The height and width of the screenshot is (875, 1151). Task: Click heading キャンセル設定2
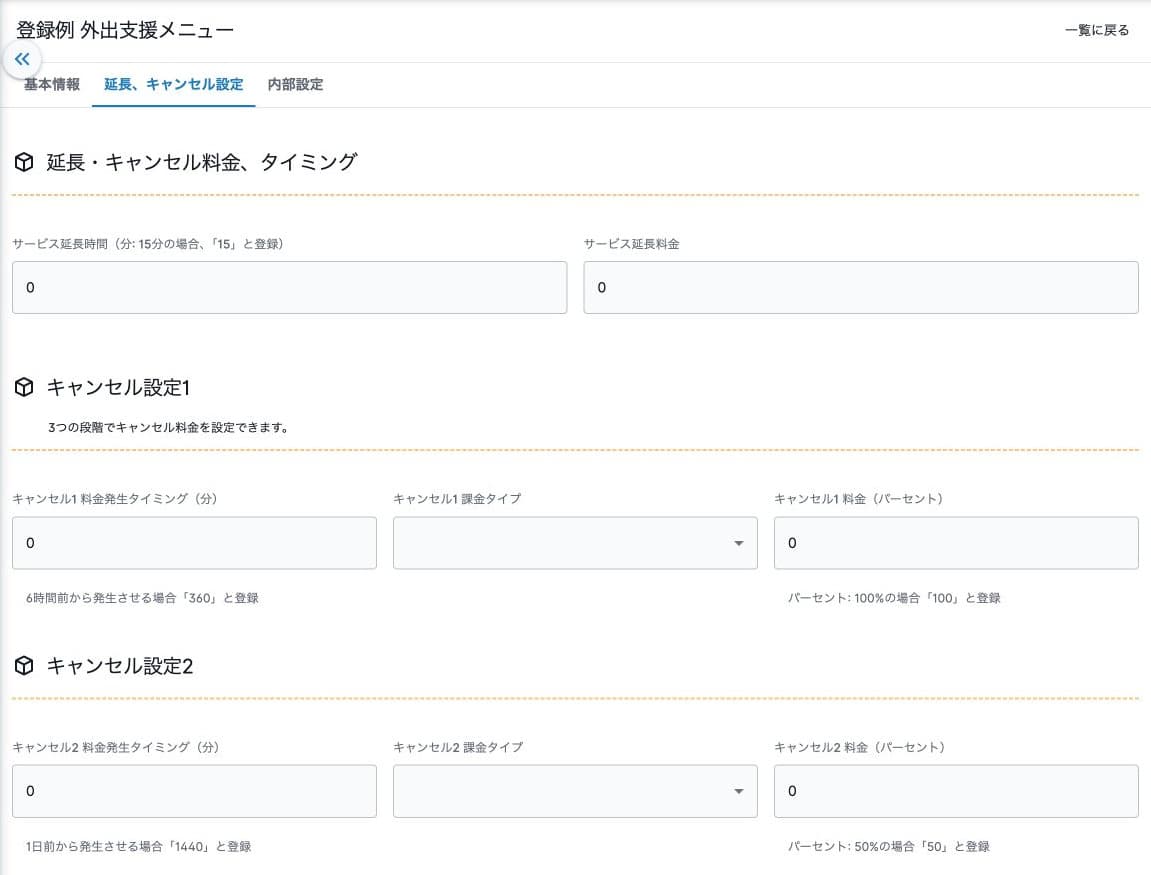120,666
